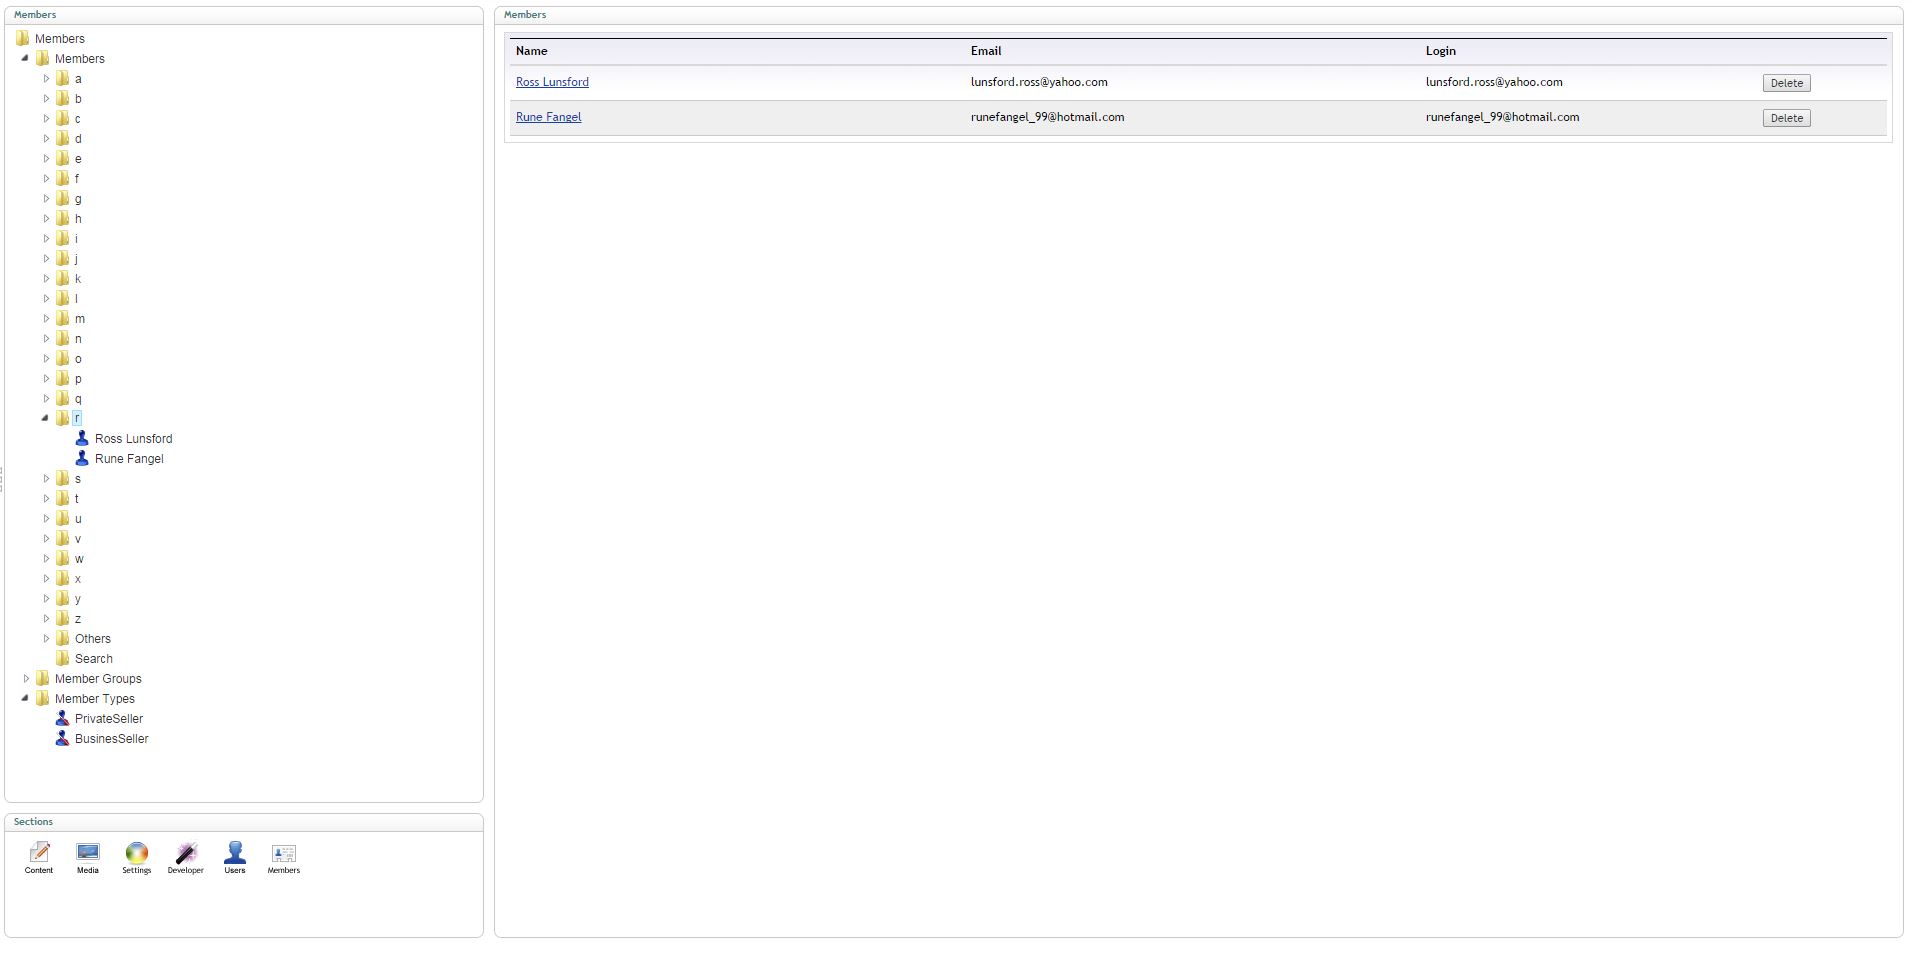Collapse the r folder in the tree
The height and width of the screenshot is (954, 1911).
point(45,418)
